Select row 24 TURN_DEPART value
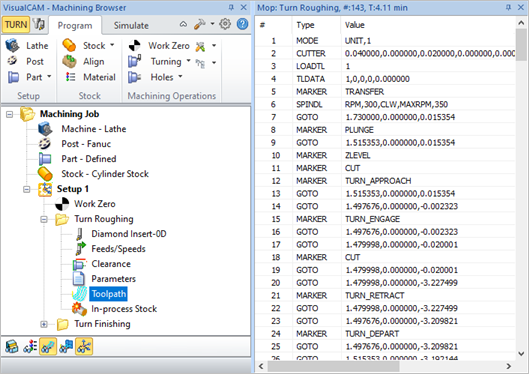Viewport: 529px width, 374px height. pos(372,334)
